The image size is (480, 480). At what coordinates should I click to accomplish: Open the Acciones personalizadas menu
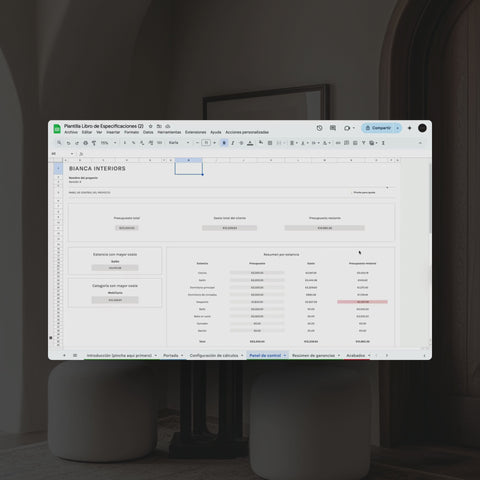coord(247,132)
